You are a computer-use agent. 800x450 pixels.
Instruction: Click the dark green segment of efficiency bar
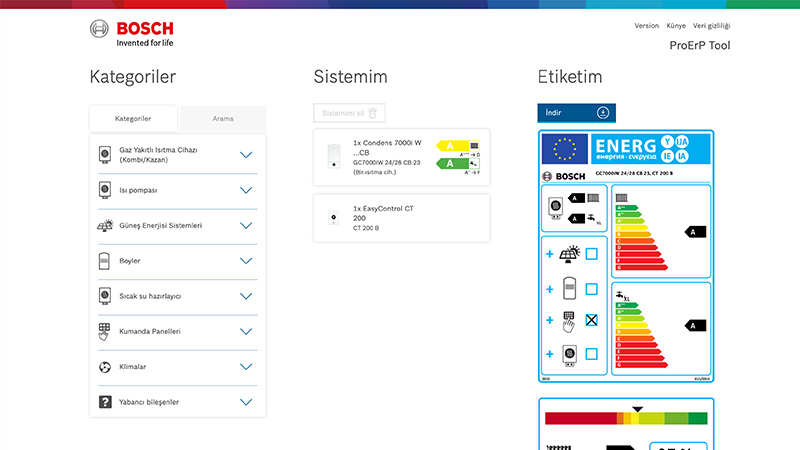(x=697, y=419)
